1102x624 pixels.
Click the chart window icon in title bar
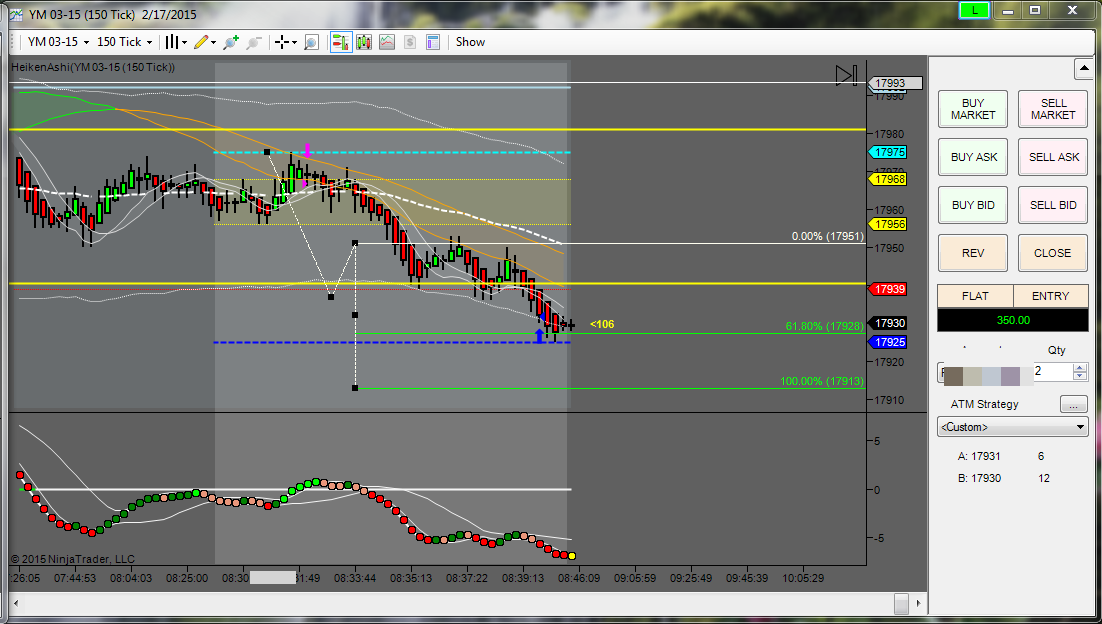point(15,14)
